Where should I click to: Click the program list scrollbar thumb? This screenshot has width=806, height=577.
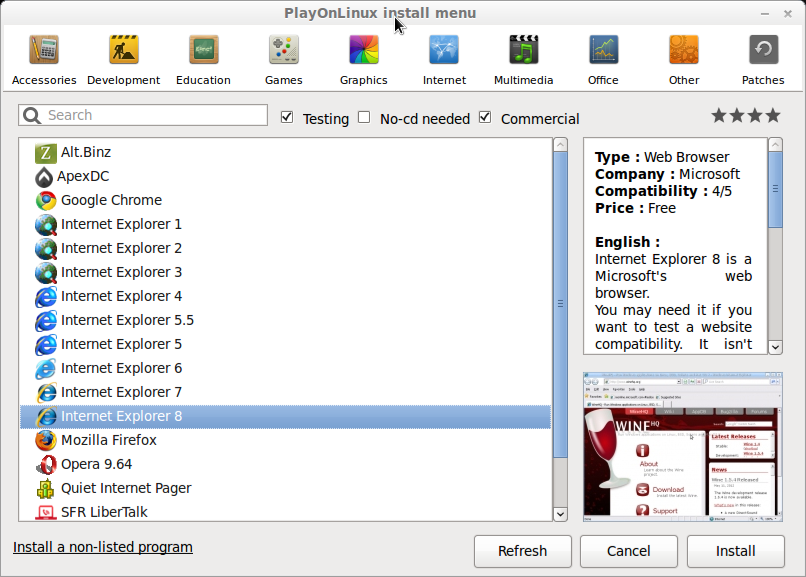click(560, 304)
